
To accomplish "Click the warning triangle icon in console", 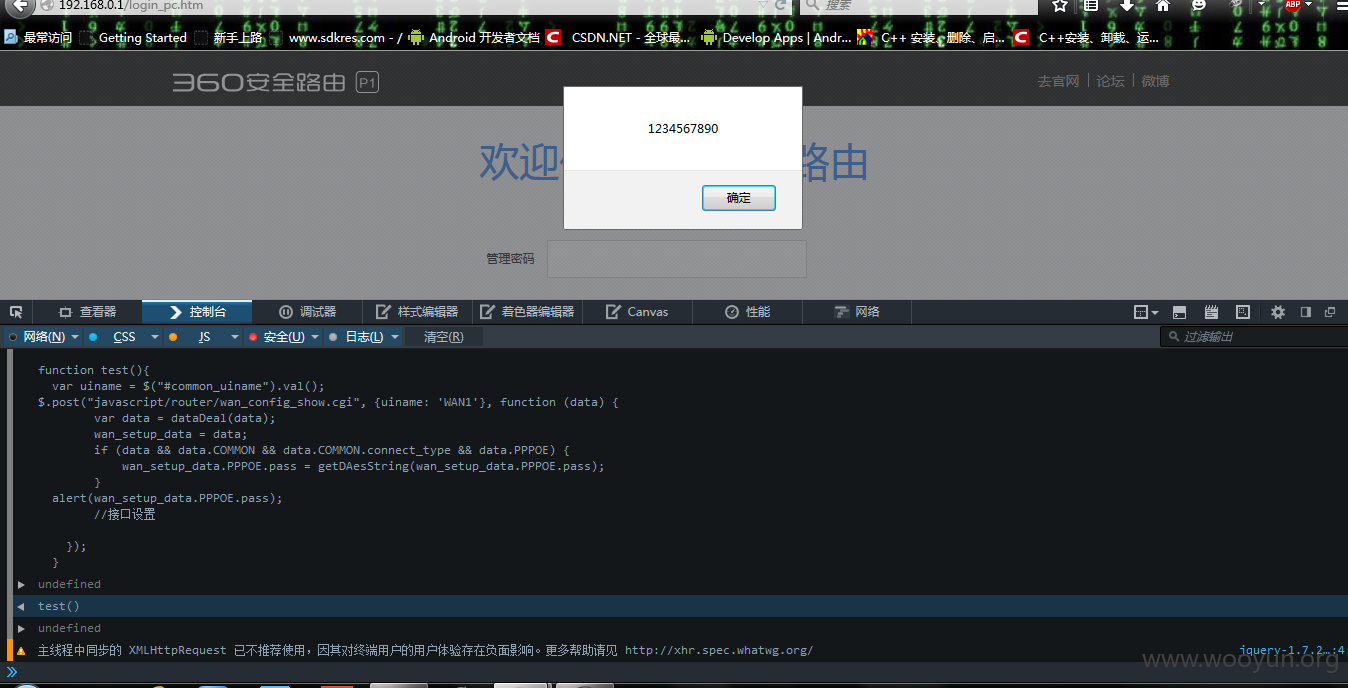I will tap(21, 651).
